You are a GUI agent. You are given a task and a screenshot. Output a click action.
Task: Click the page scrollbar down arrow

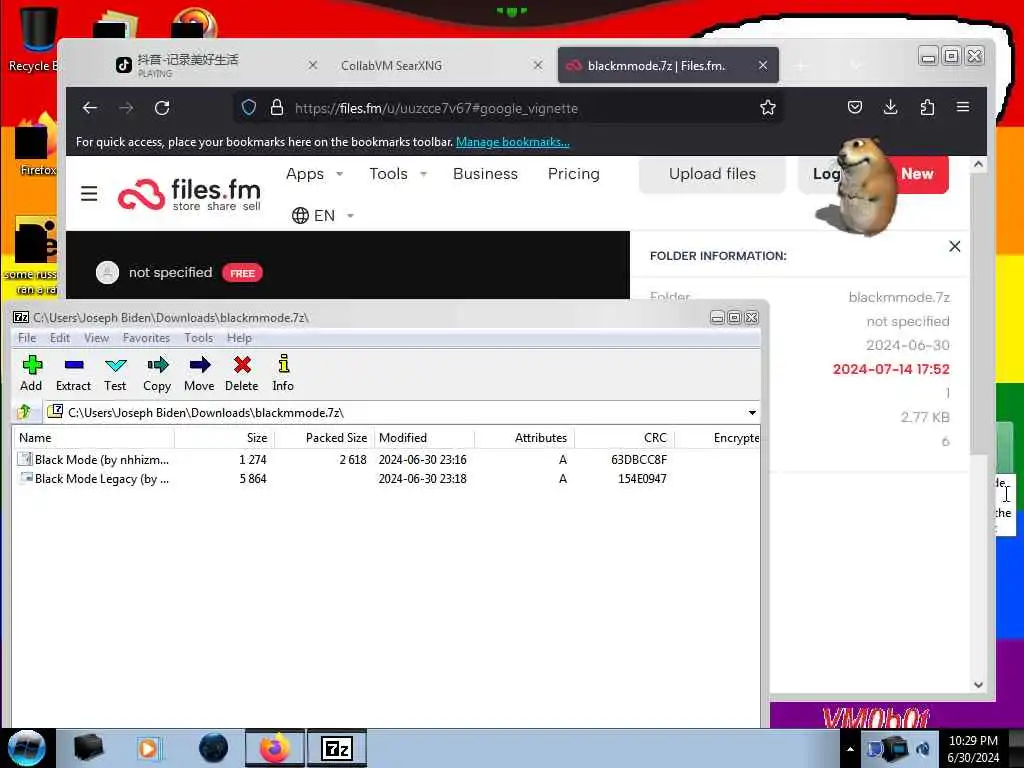coord(978,684)
